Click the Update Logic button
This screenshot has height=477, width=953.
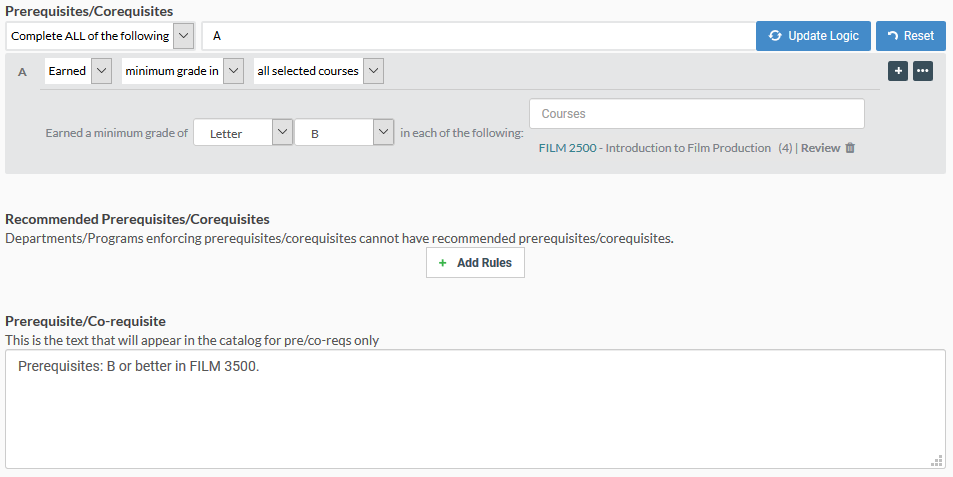point(813,36)
